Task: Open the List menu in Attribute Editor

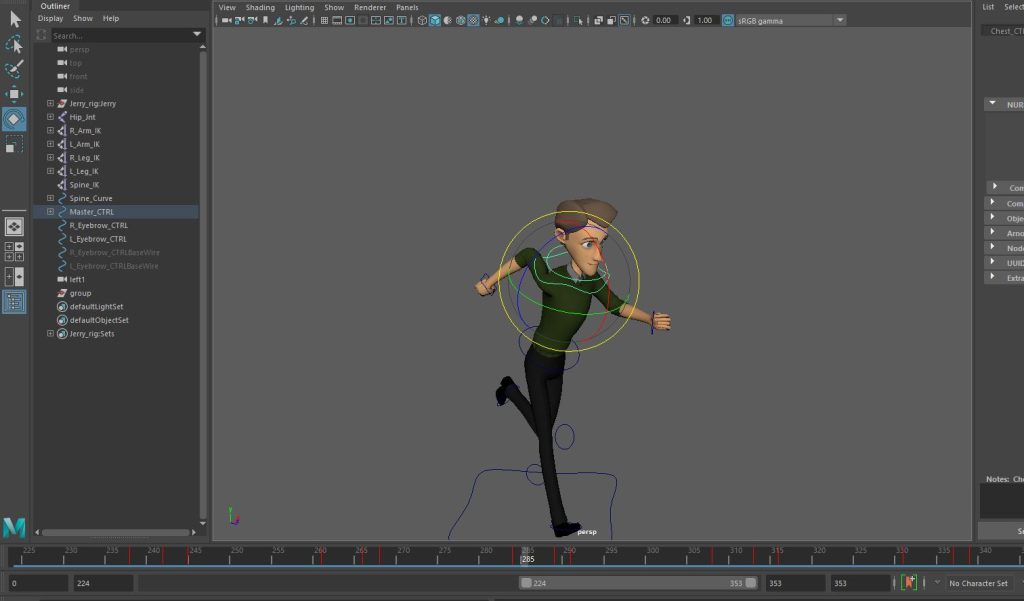Action: 988,7
